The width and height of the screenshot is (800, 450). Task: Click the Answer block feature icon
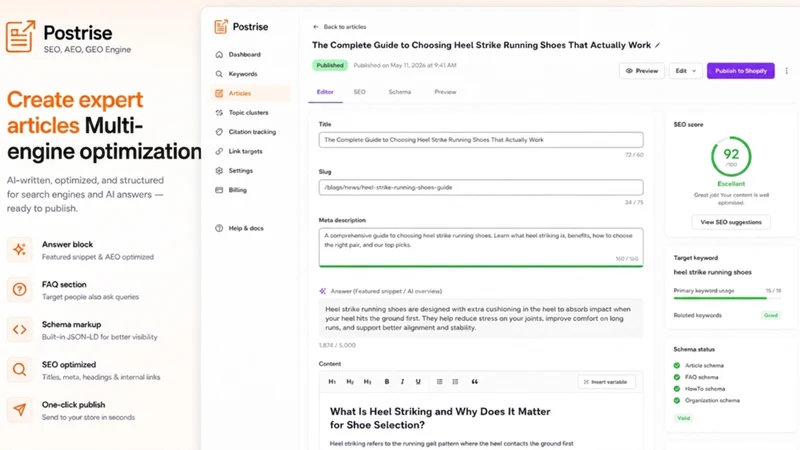coord(19,249)
